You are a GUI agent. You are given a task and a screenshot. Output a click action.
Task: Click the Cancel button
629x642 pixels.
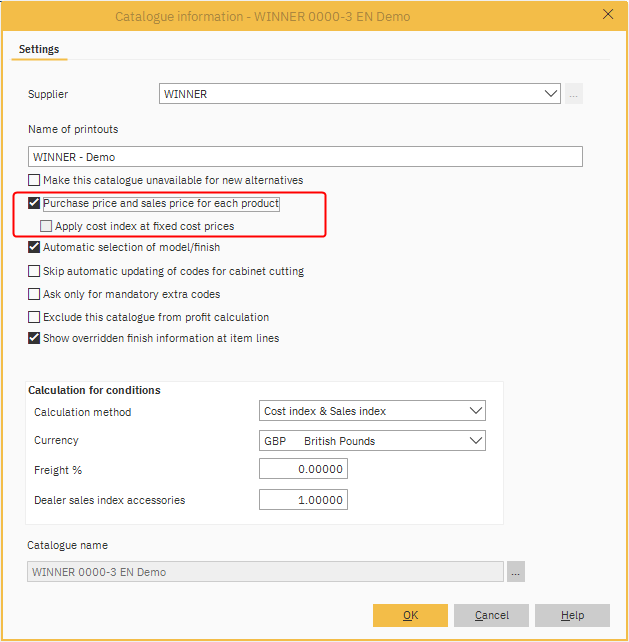[491, 615]
